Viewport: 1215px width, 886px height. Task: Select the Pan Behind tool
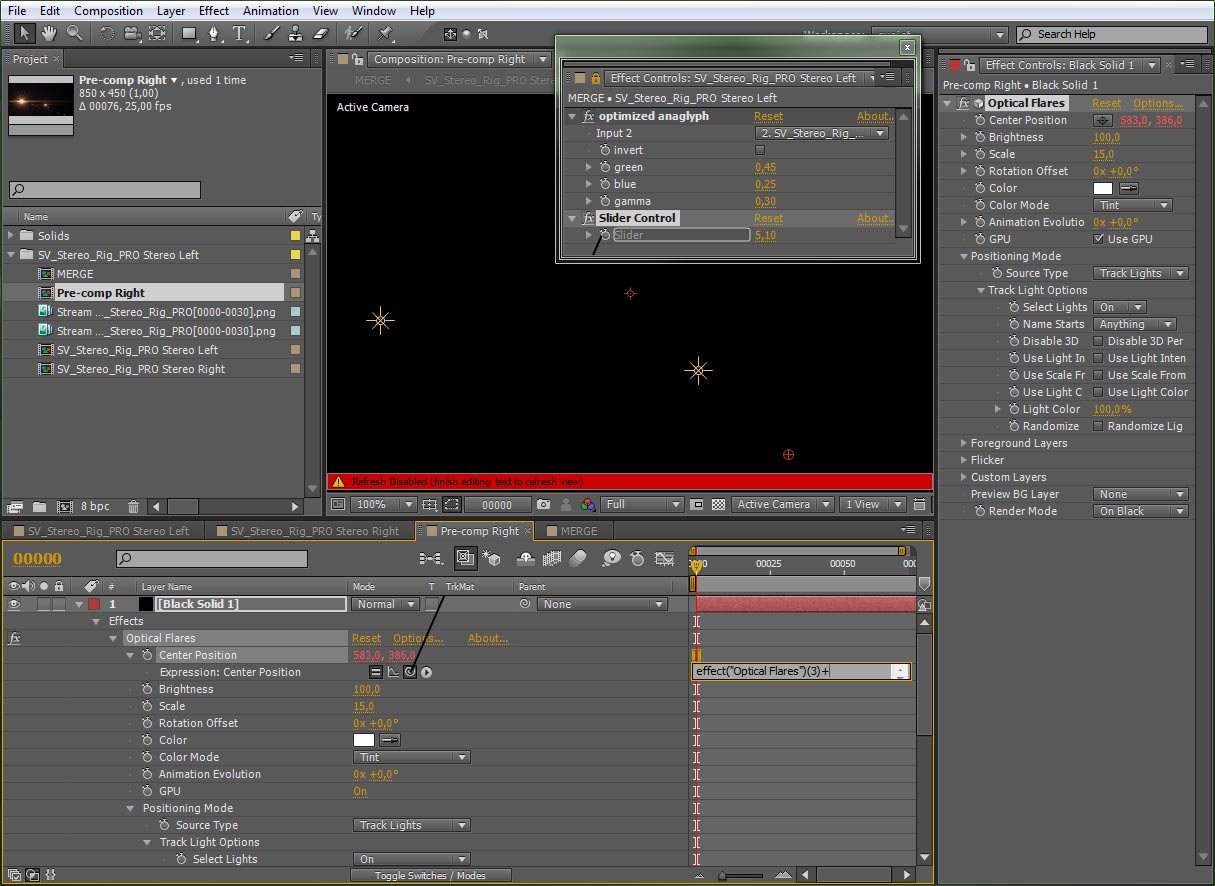(157, 33)
